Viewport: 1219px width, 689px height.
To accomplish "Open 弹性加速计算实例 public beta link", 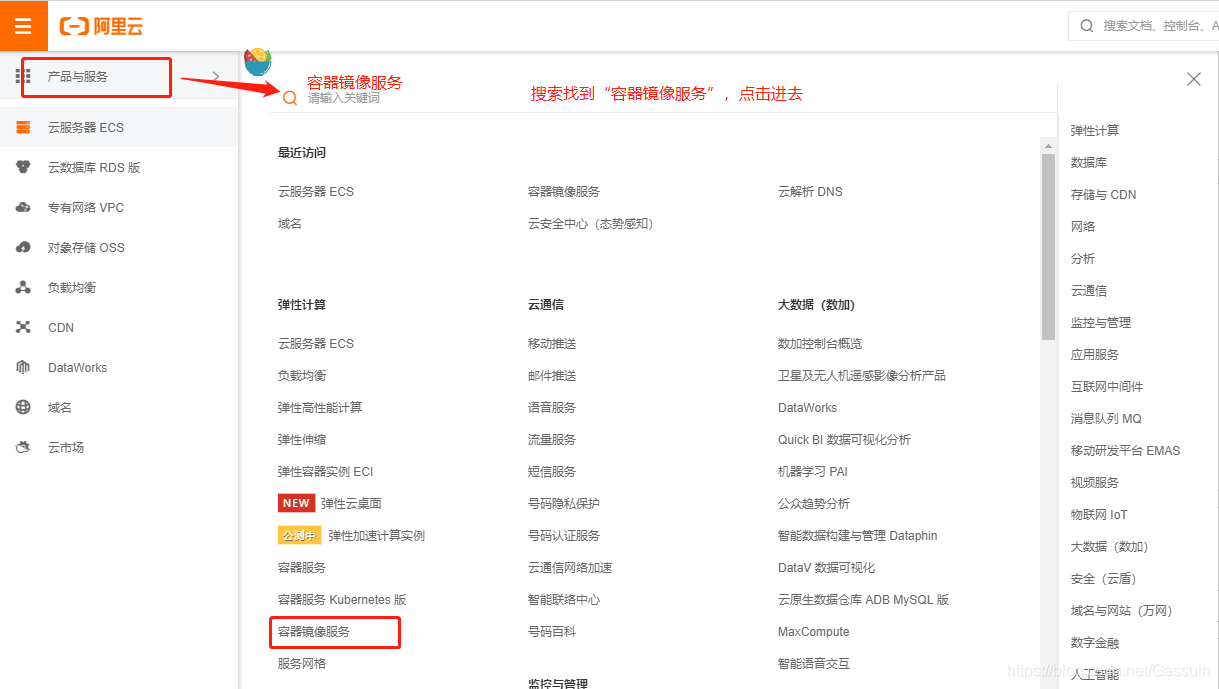I will click(x=377, y=536).
